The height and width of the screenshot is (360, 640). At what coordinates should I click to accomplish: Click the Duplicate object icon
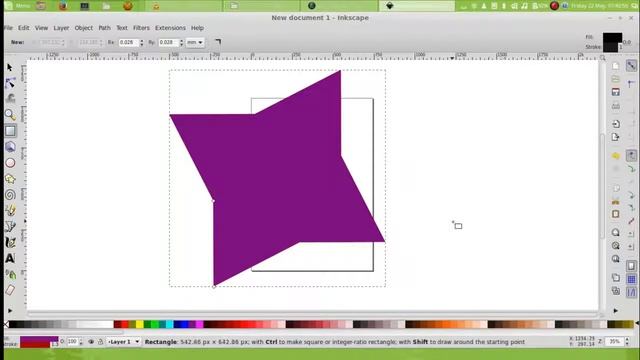coord(616,278)
